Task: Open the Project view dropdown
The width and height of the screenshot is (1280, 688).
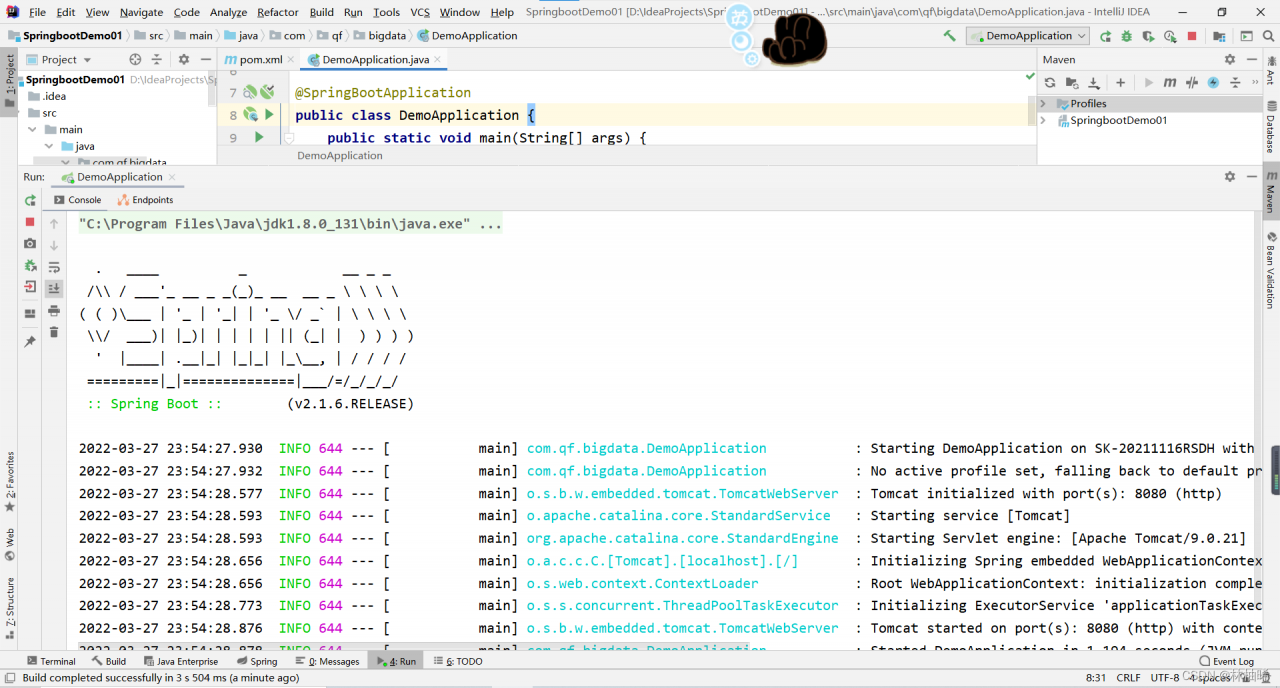Action: click(x=59, y=59)
